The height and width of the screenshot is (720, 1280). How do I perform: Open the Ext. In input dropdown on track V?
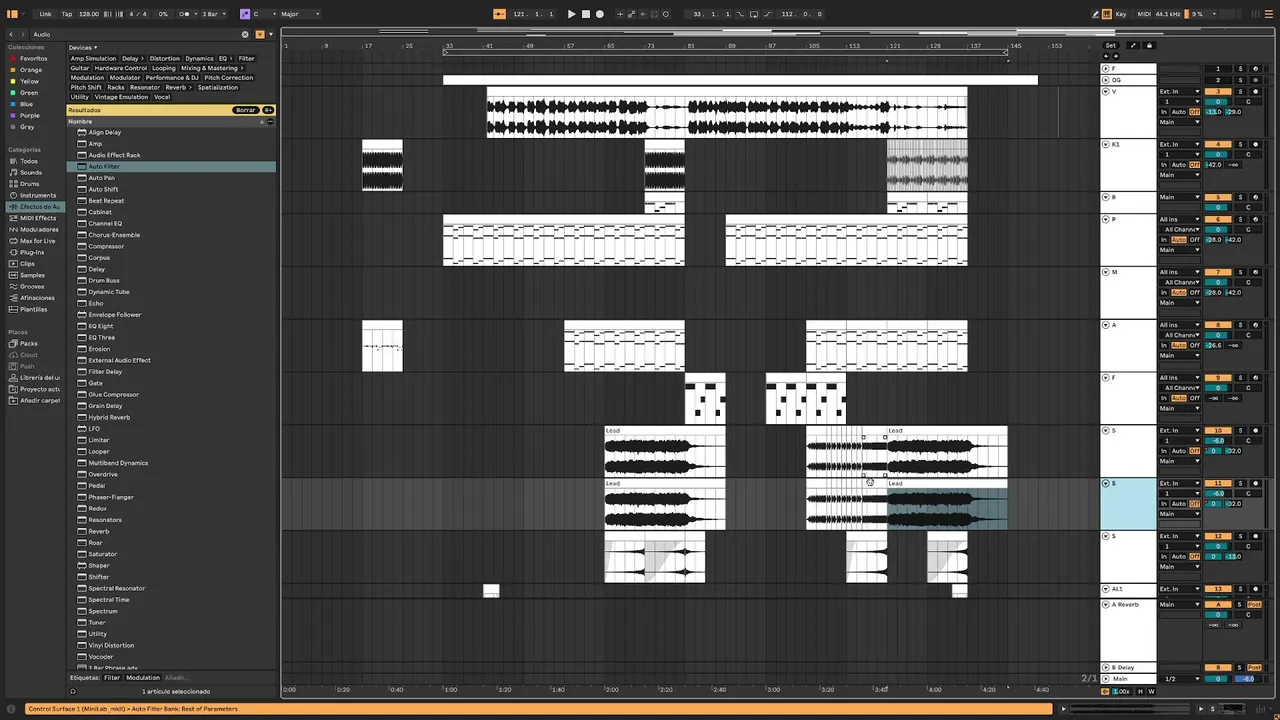(1180, 91)
